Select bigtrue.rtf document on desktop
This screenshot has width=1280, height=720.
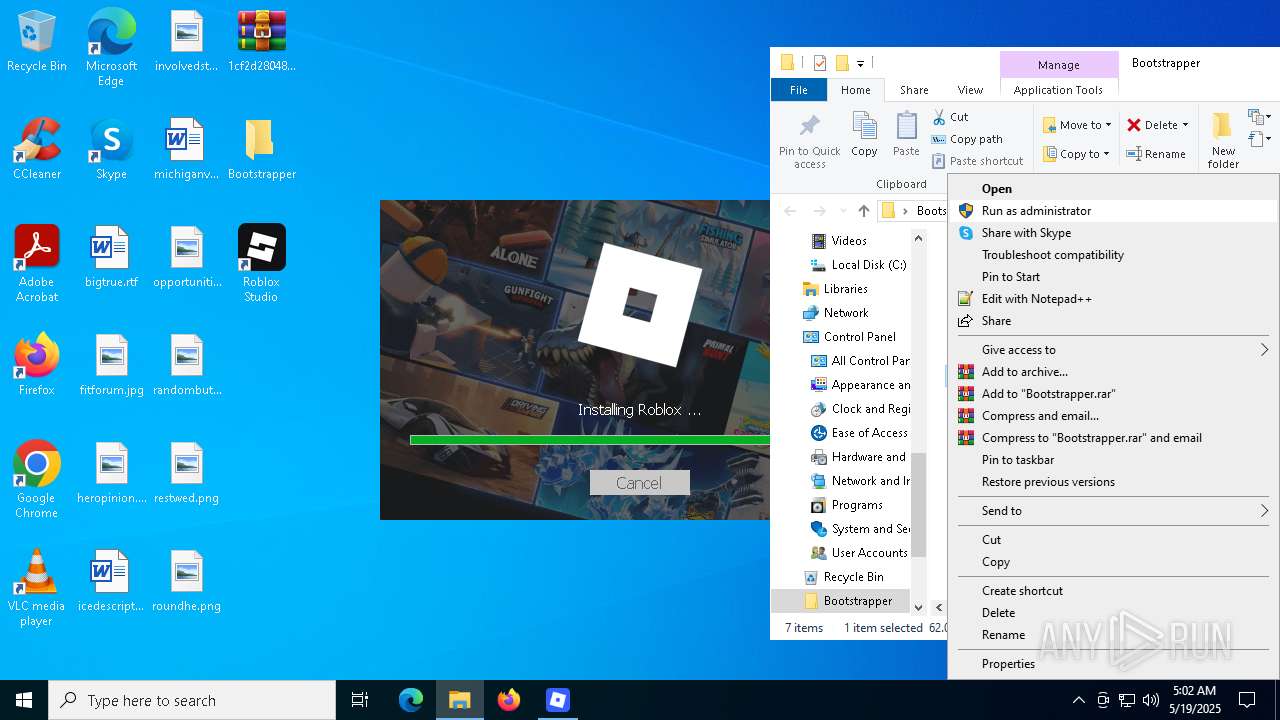(x=111, y=257)
